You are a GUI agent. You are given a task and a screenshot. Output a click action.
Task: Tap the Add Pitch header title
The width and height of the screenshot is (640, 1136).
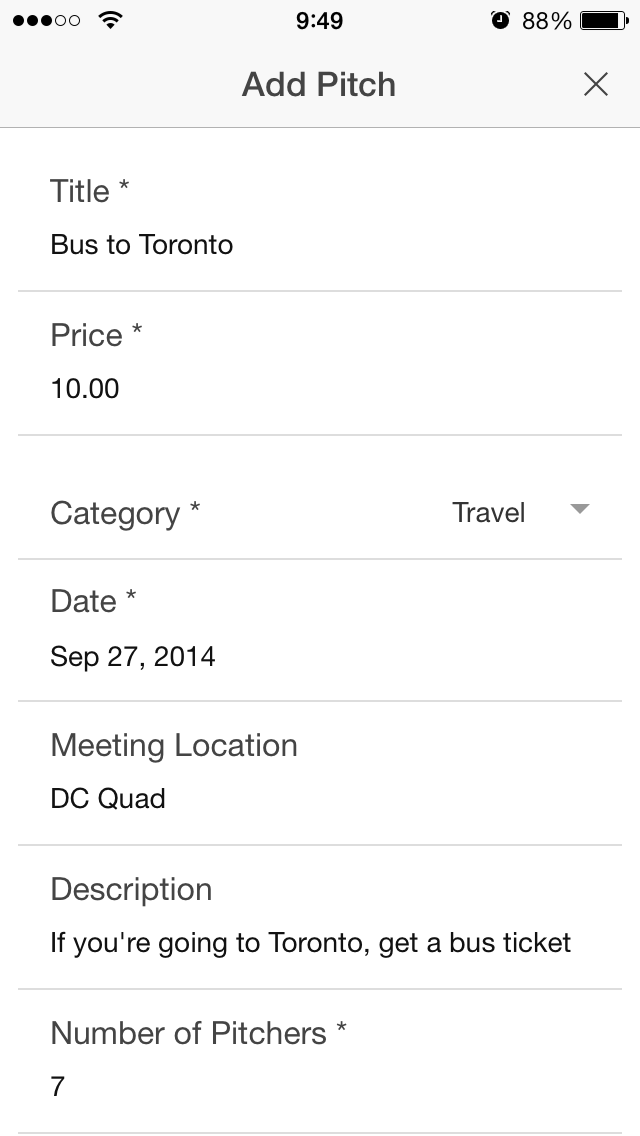click(x=319, y=84)
